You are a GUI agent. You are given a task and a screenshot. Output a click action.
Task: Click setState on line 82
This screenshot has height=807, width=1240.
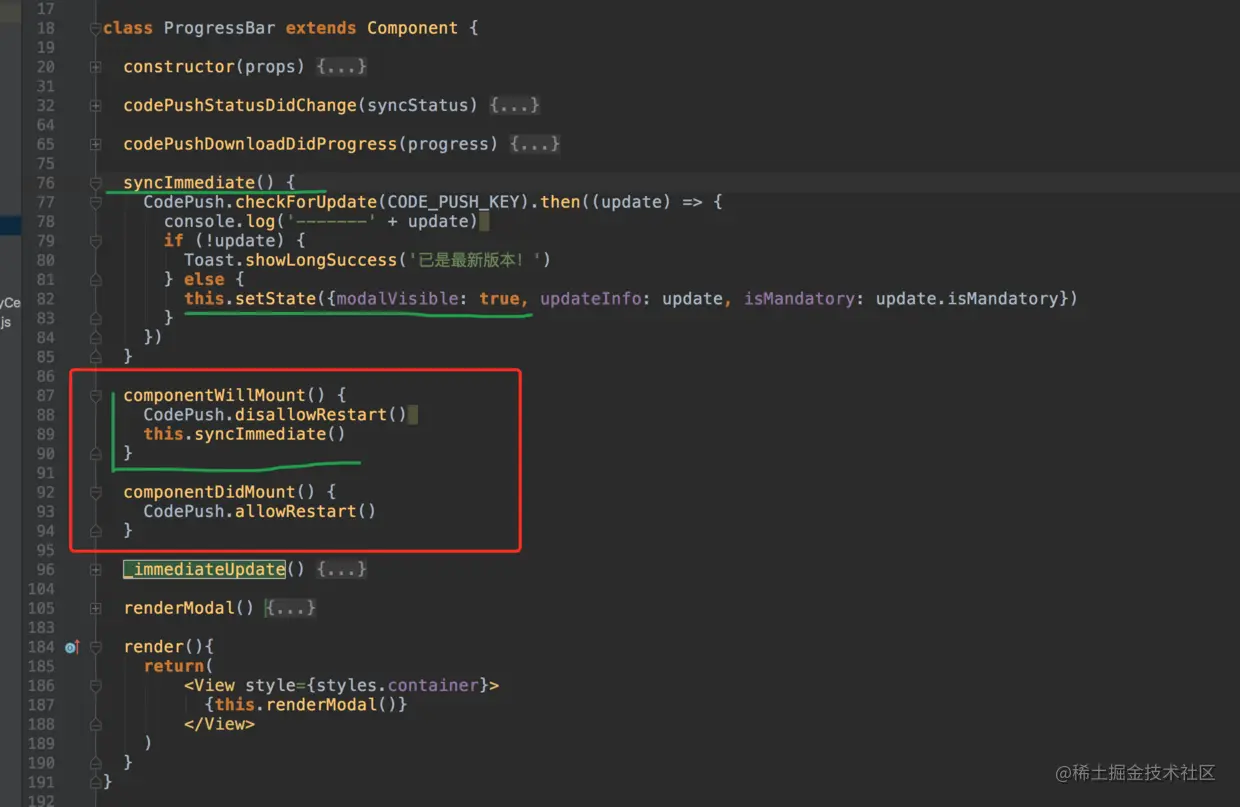pos(275,299)
